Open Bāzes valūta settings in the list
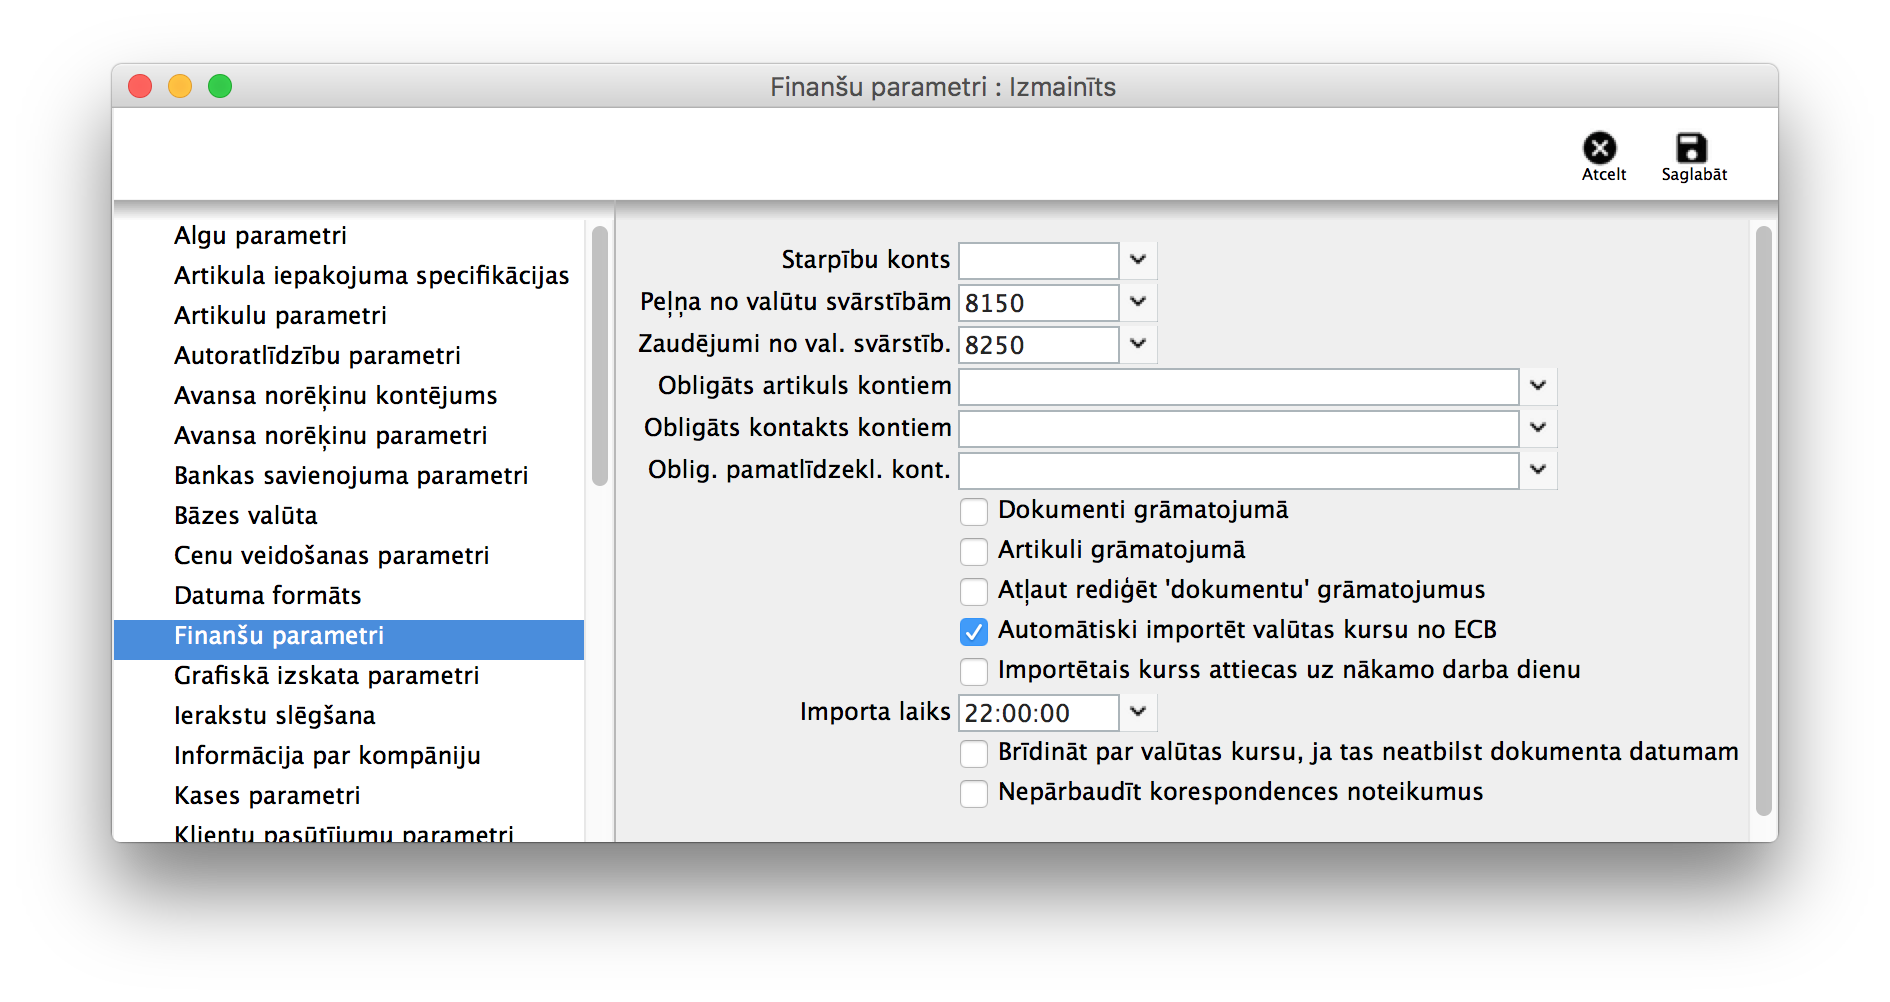The height and width of the screenshot is (1002, 1890). (x=246, y=516)
